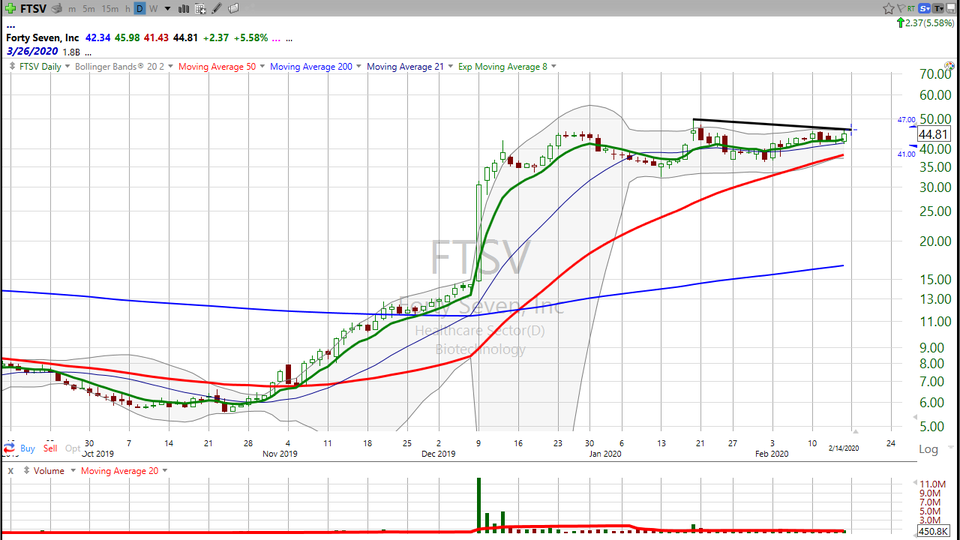The width and height of the screenshot is (960, 540).
Task: Click the 47.00 price alert marker
Action: coord(906,120)
